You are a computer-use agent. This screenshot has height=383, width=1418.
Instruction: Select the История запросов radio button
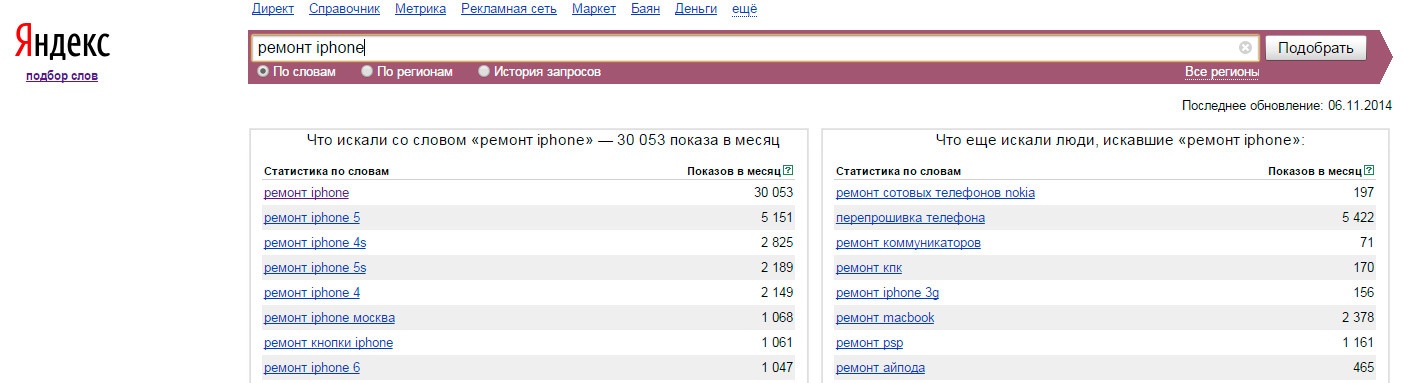pyautogui.click(x=484, y=72)
